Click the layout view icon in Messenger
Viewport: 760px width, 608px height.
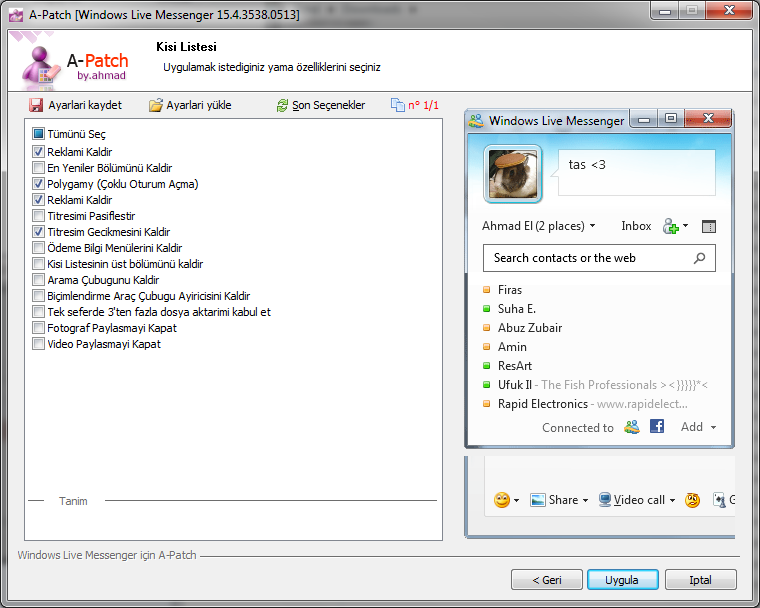point(709,227)
